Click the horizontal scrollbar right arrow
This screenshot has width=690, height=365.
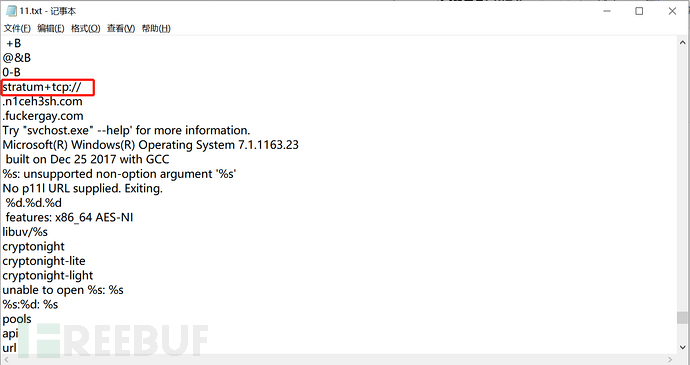[671, 359]
